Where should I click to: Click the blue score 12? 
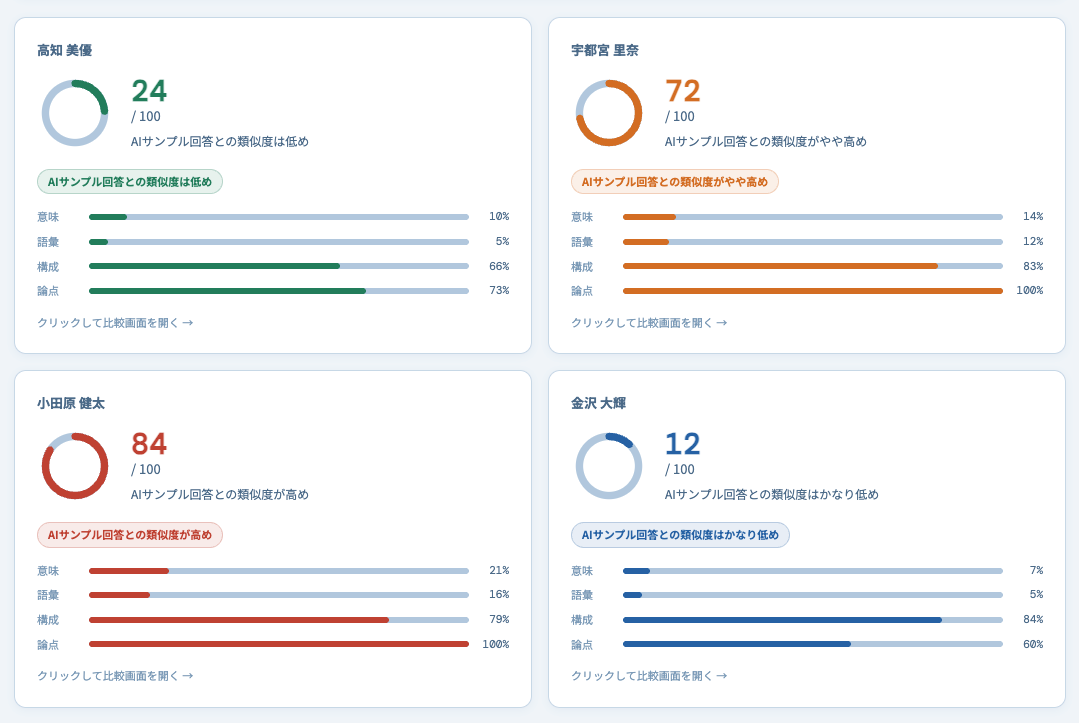pos(683,444)
